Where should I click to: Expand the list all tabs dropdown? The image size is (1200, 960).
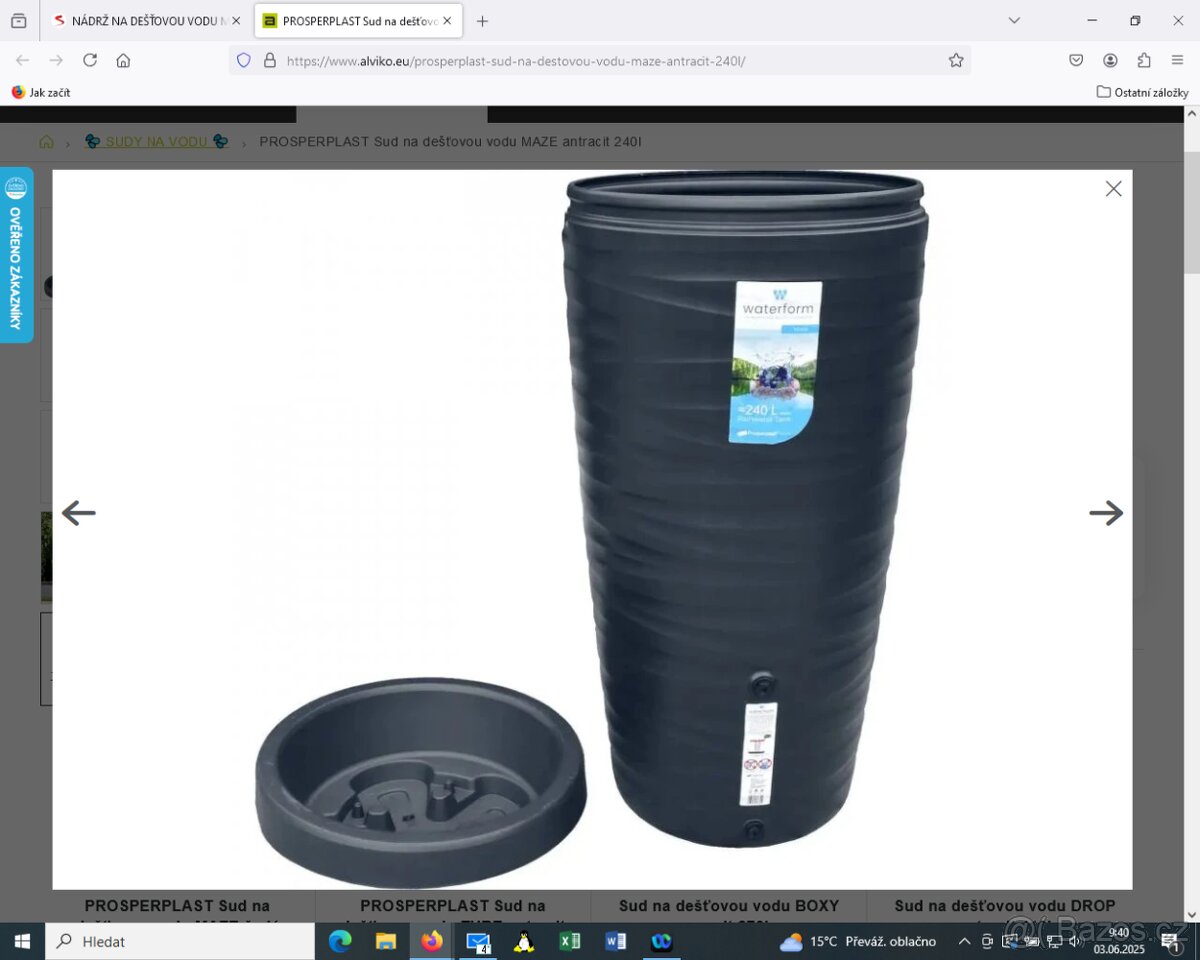coord(1014,20)
